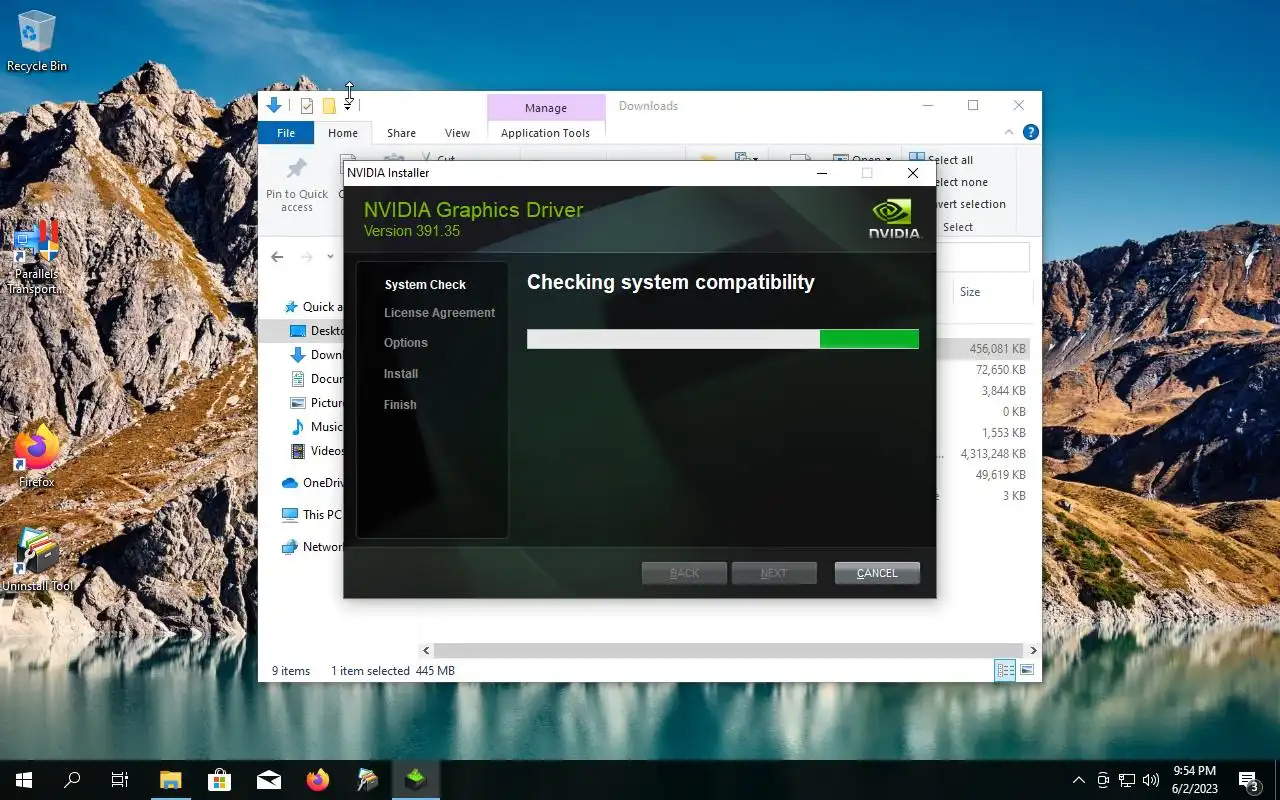Switch Explorer to large icons view
This screenshot has height=800, width=1280.
coord(1027,670)
